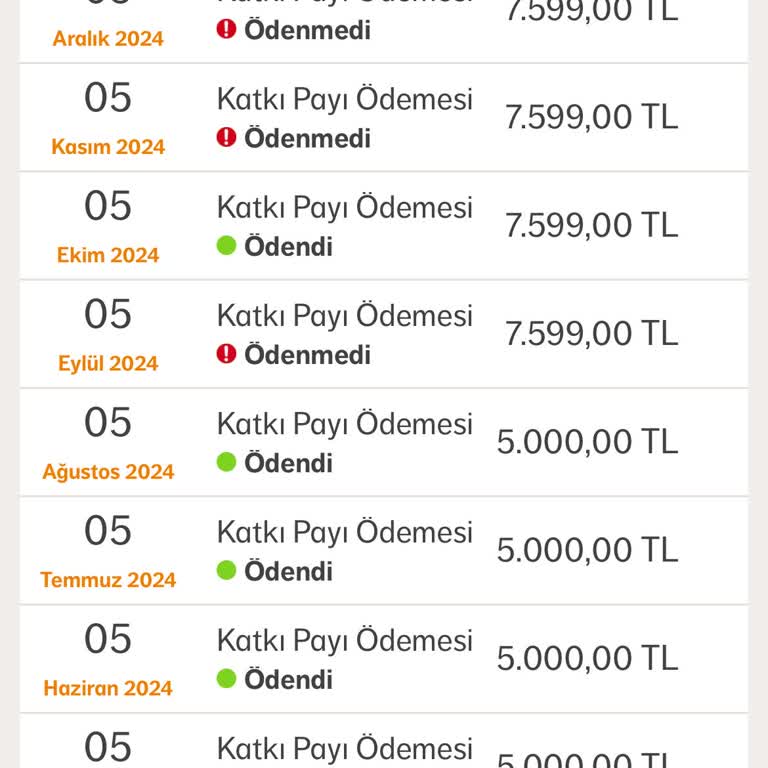Click the green paid dot for Ağustos 2024
The image size is (768, 768).
point(227,462)
